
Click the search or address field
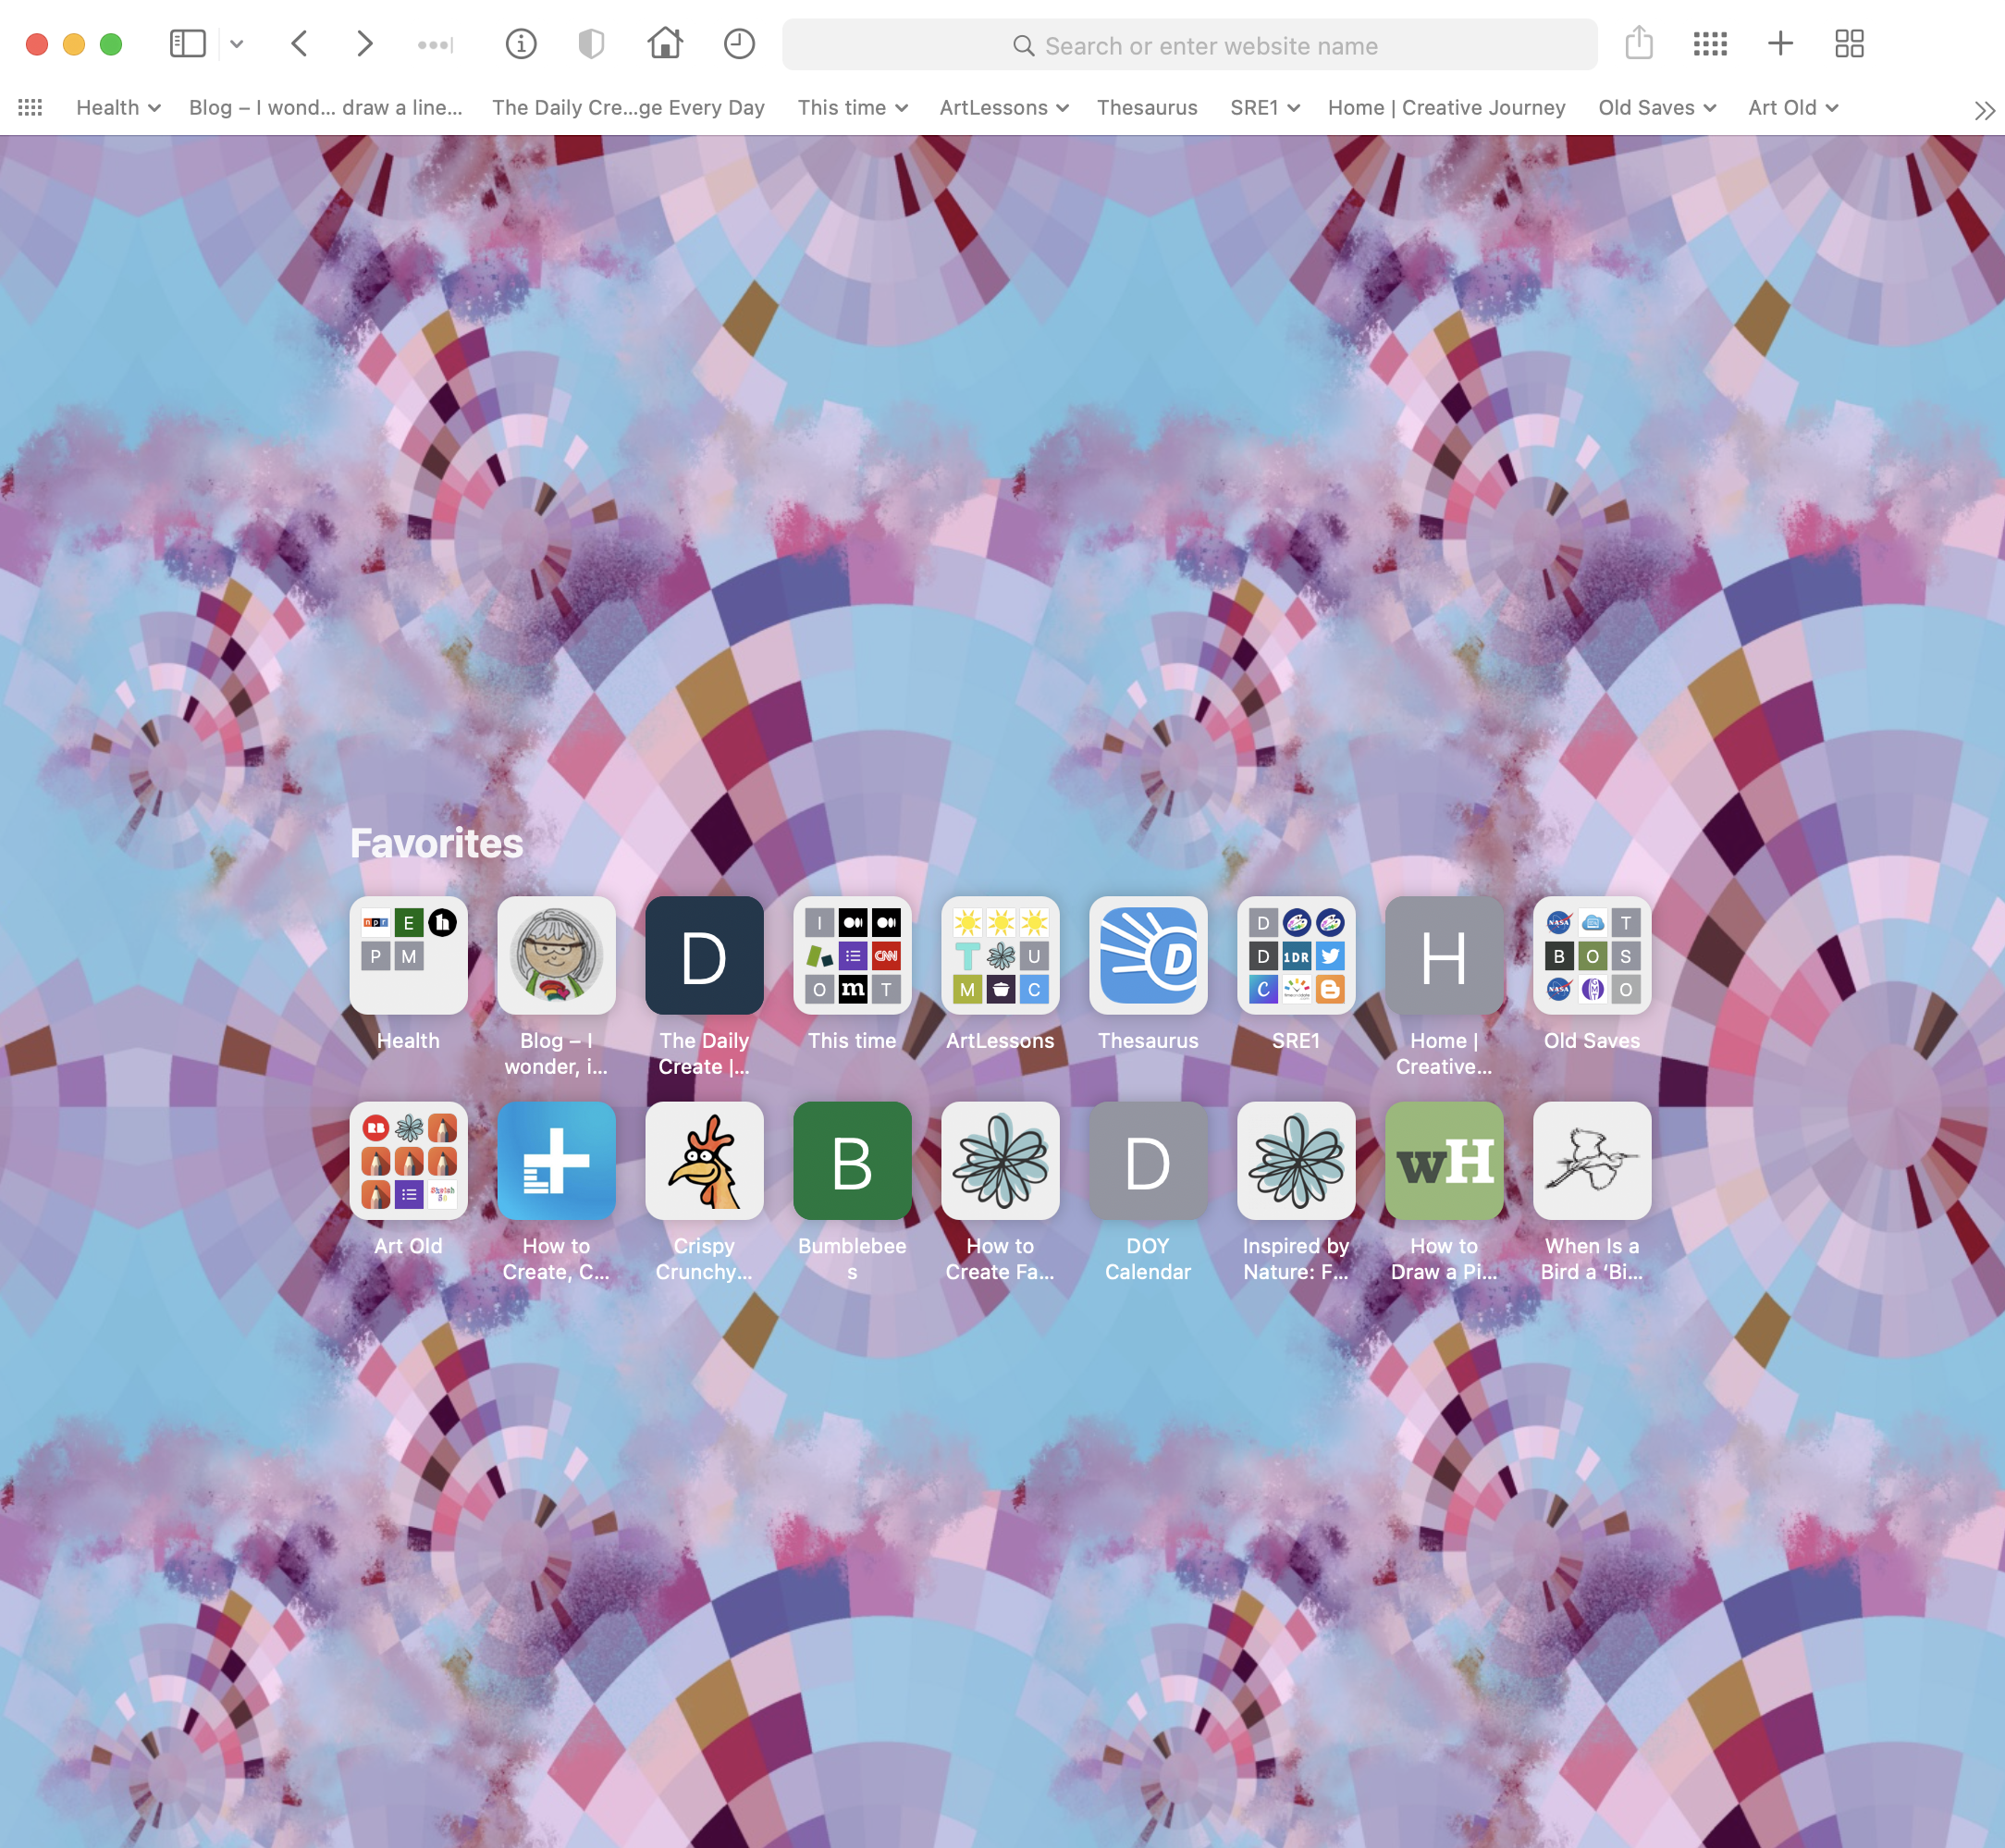(x=1189, y=46)
